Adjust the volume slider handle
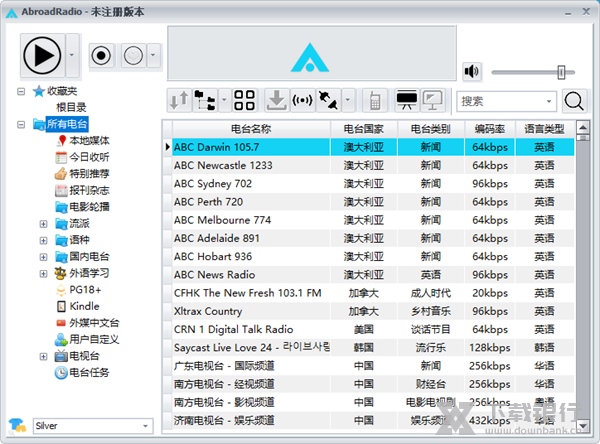This screenshot has height=444, width=600. (x=561, y=72)
